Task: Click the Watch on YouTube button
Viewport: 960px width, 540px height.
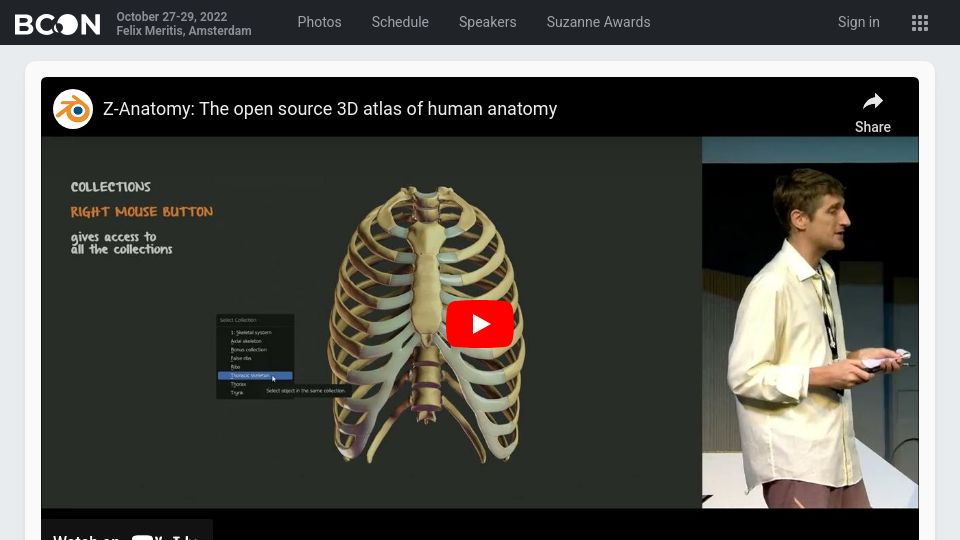Action: [x=127, y=531]
